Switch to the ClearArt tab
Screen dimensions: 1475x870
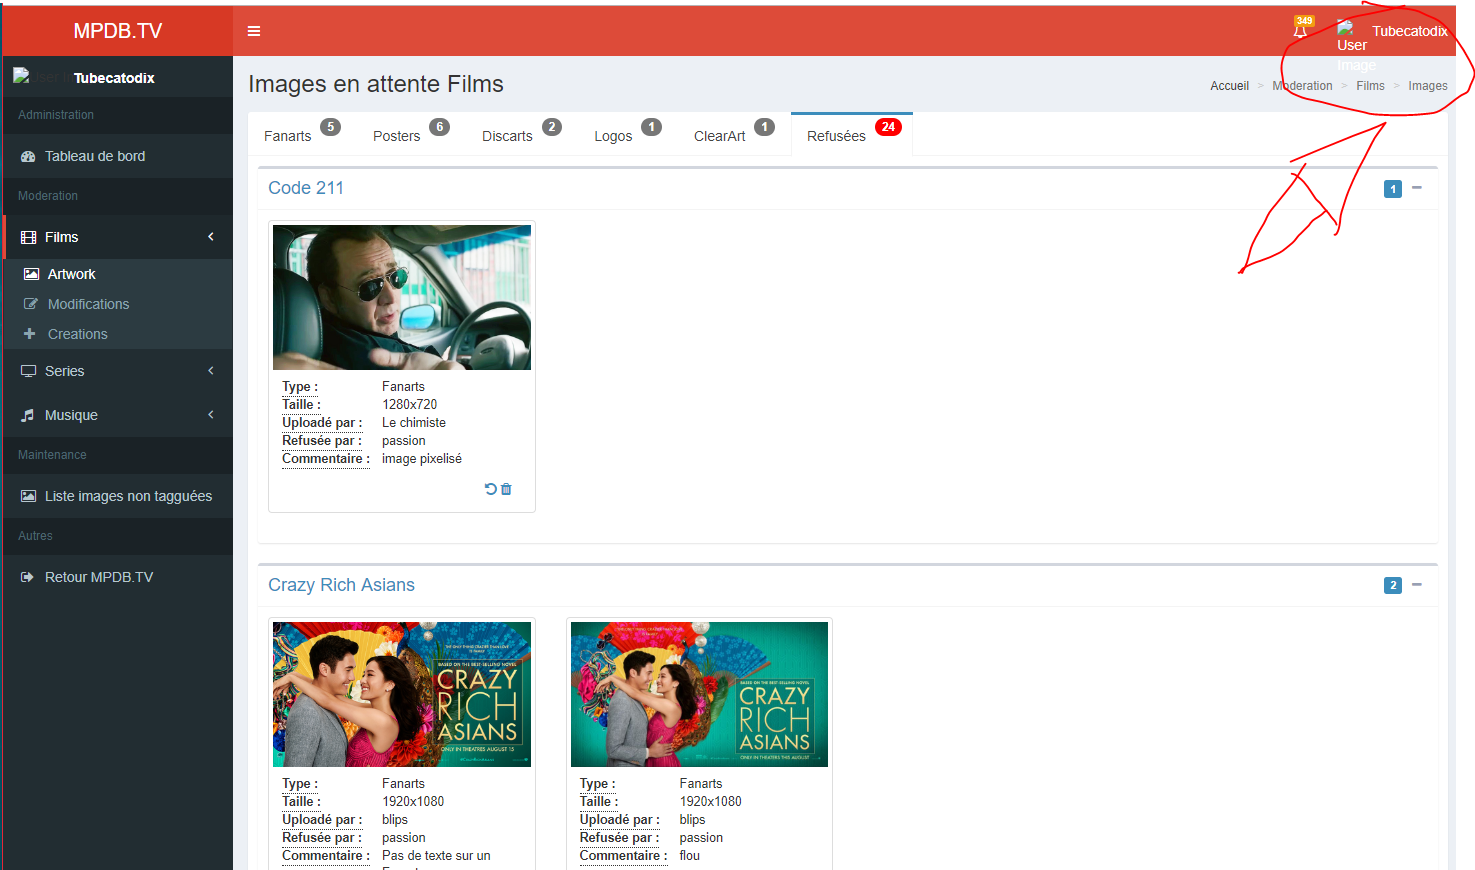point(734,134)
